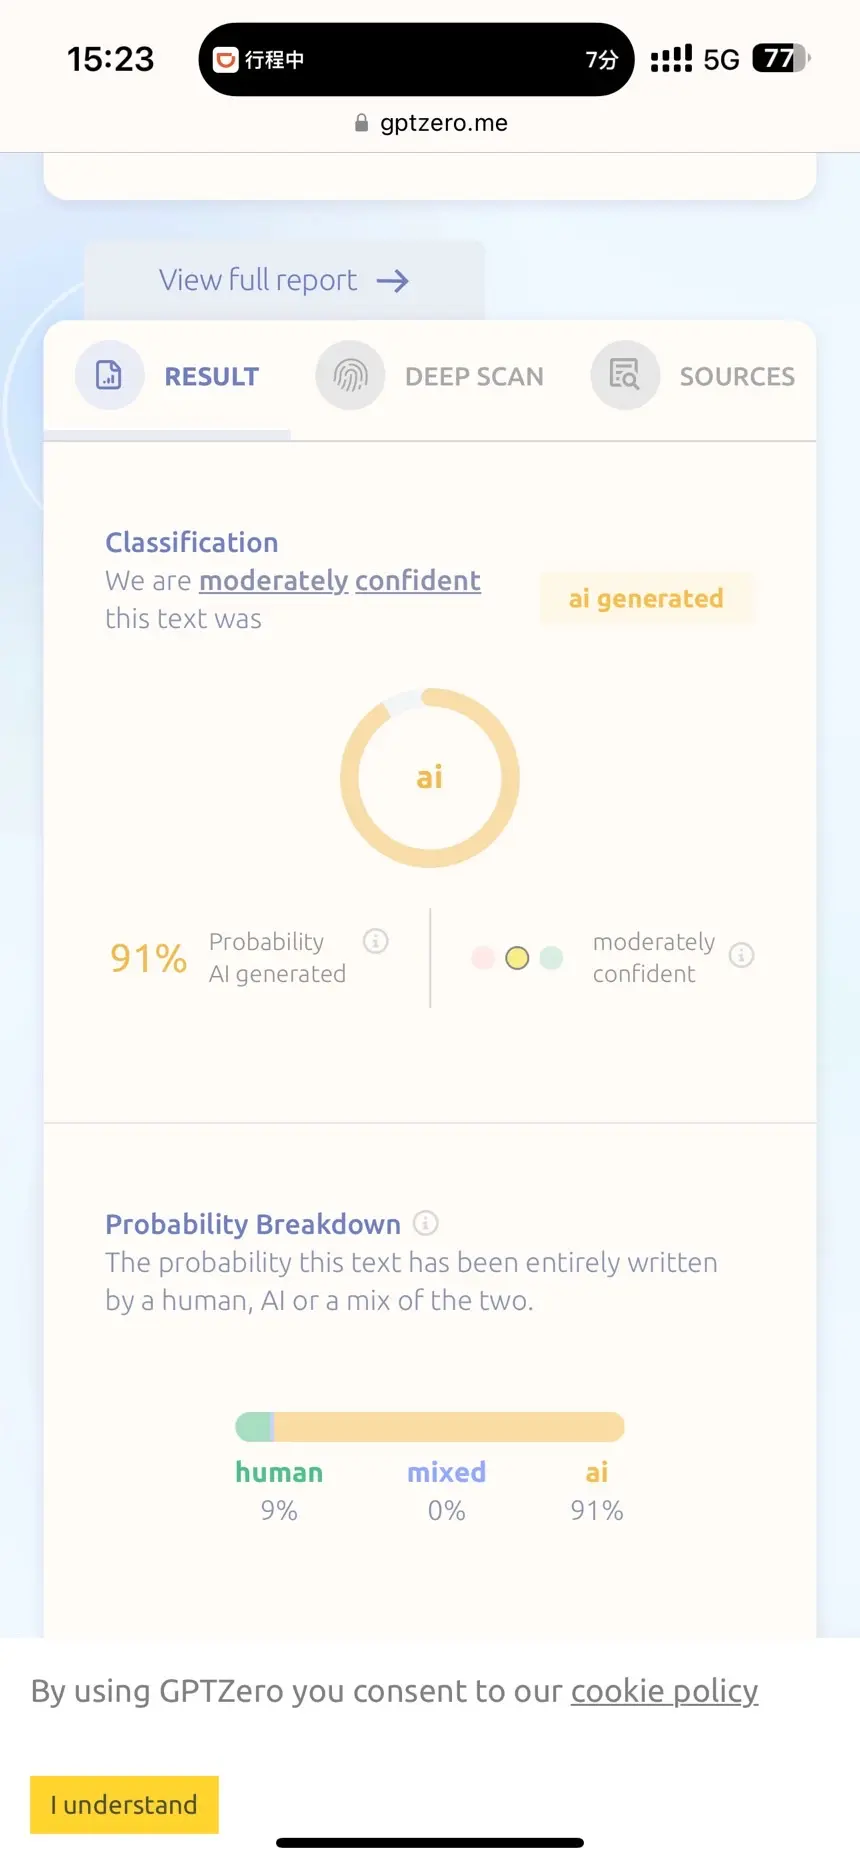Tap the circular ai probability gauge
This screenshot has width=860, height=1864.
430,778
